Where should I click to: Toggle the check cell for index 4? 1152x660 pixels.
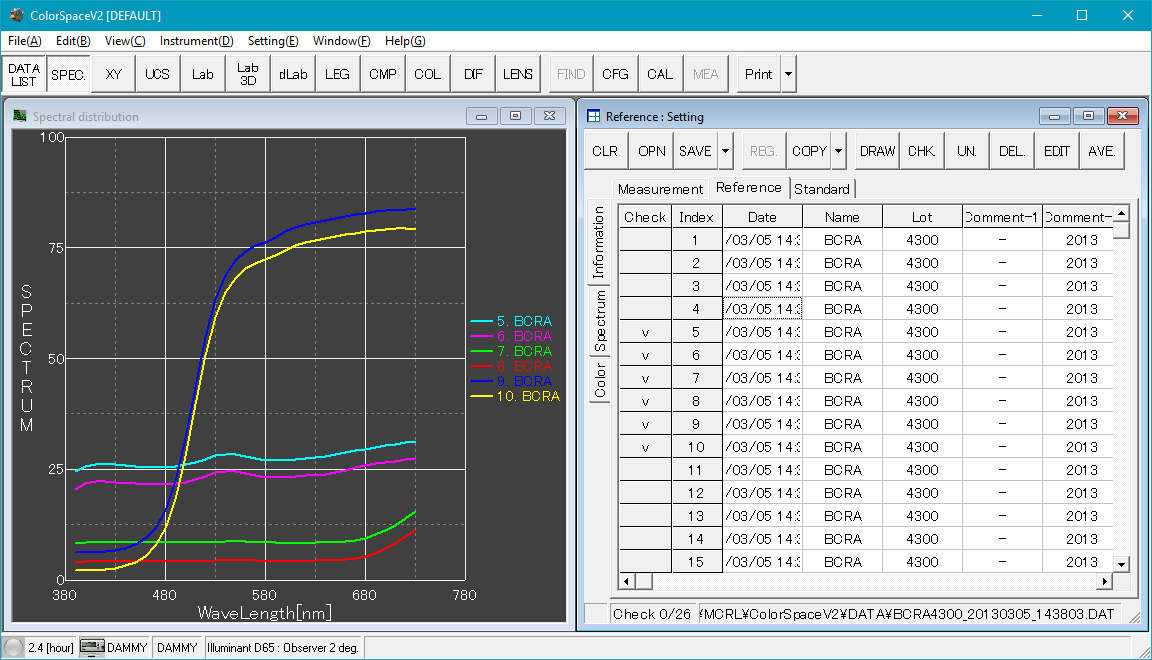click(x=645, y=309)
